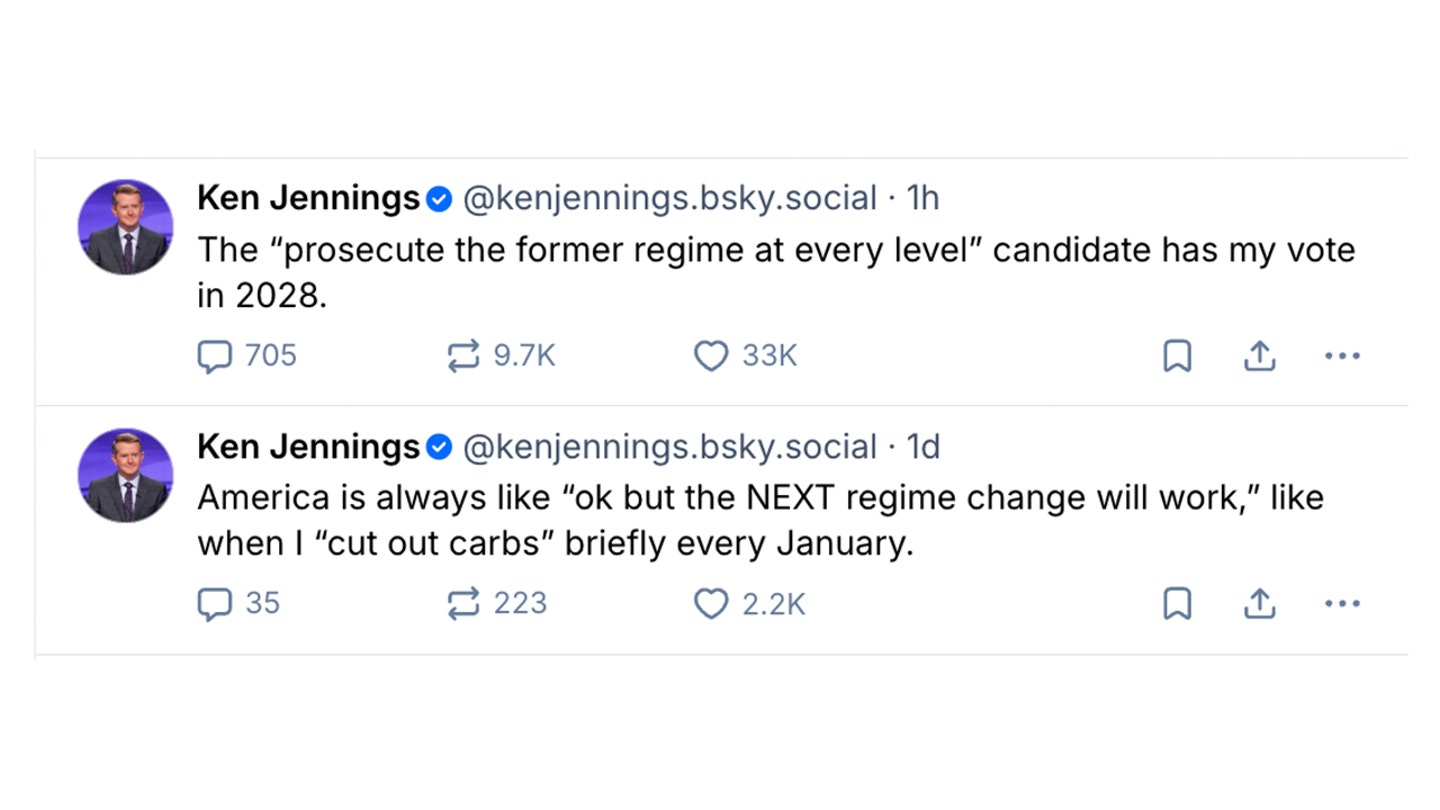Image resolution: width=1440 pixels, height=810 pixels.
Task: Reply to the 'cut out carbs' post
Action: pos(214,604)
